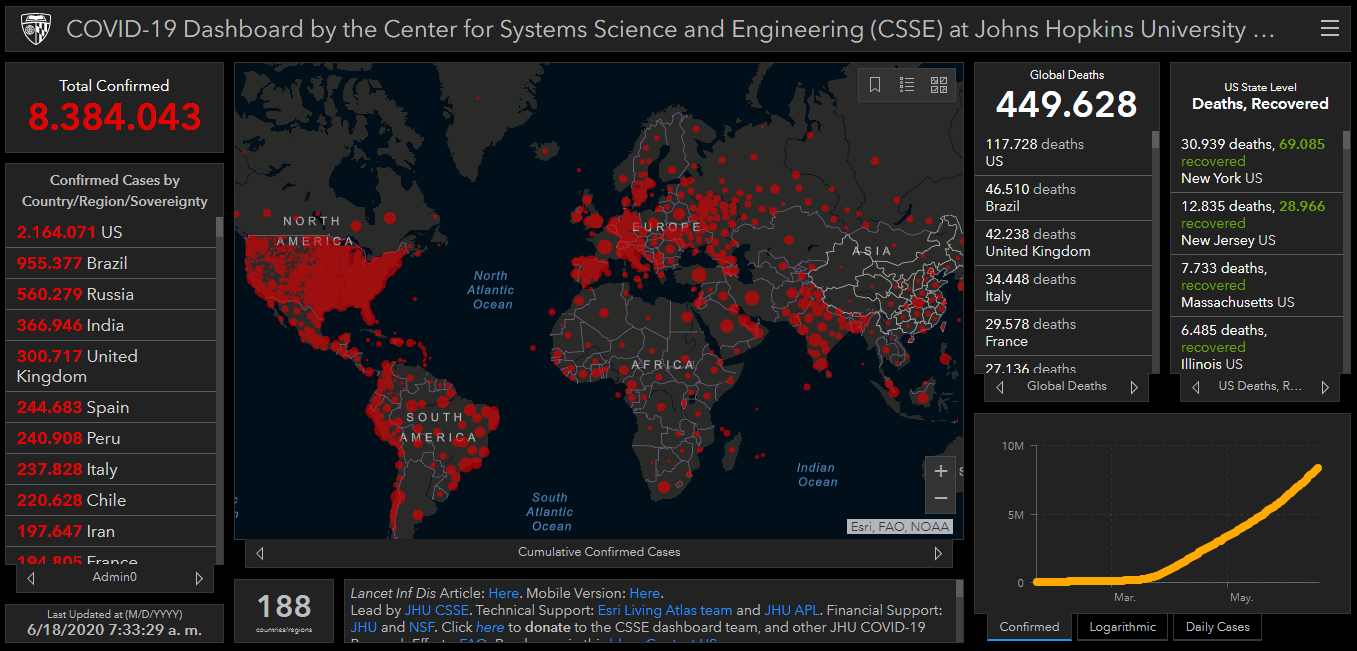Screen dimensions: 1357x651
Task: Click right arrow next to Global Deaths tab
Action: click(1134, 387)
